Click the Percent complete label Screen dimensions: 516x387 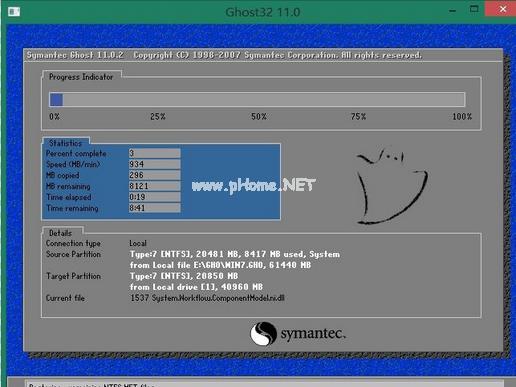[x=76, y=153]
